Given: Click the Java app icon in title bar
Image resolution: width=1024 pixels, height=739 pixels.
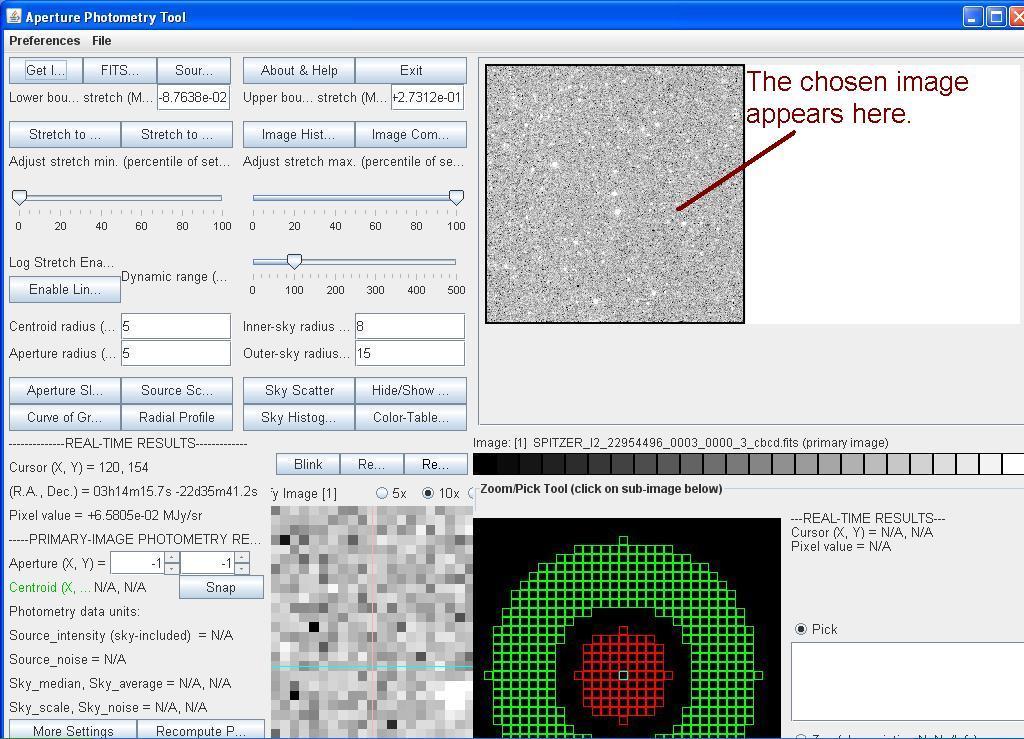Looking at the screenshot, I should [x=13, y=17].
